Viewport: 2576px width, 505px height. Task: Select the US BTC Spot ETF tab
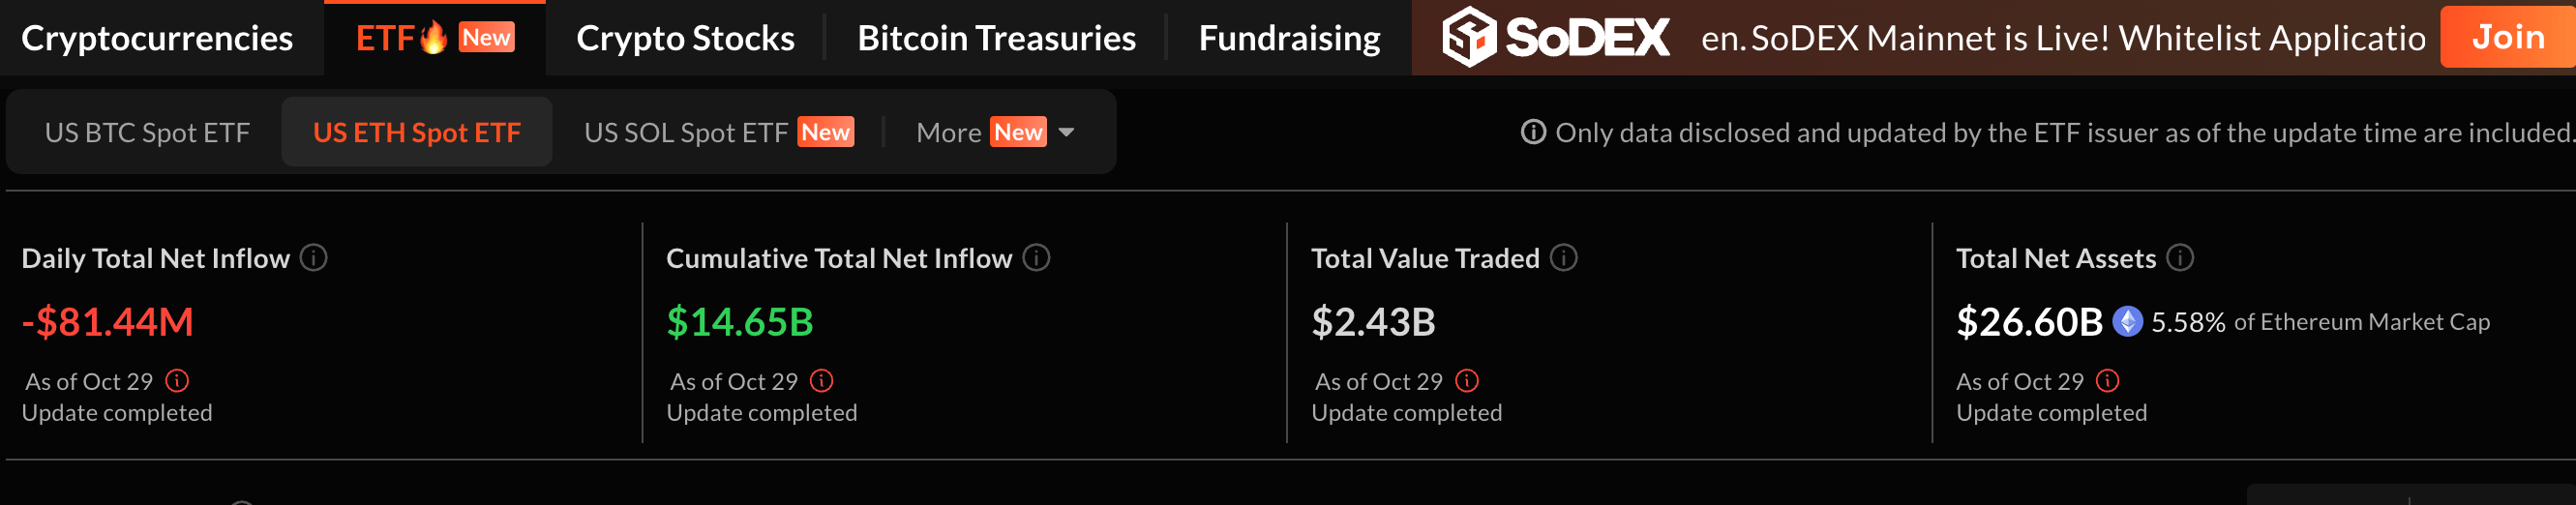point(147,132)
